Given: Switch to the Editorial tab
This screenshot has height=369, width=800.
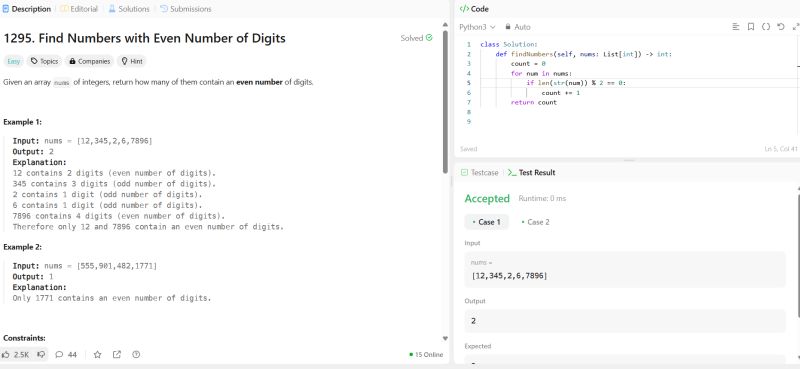Looking at the screenshot, I should tap(79, 9).
